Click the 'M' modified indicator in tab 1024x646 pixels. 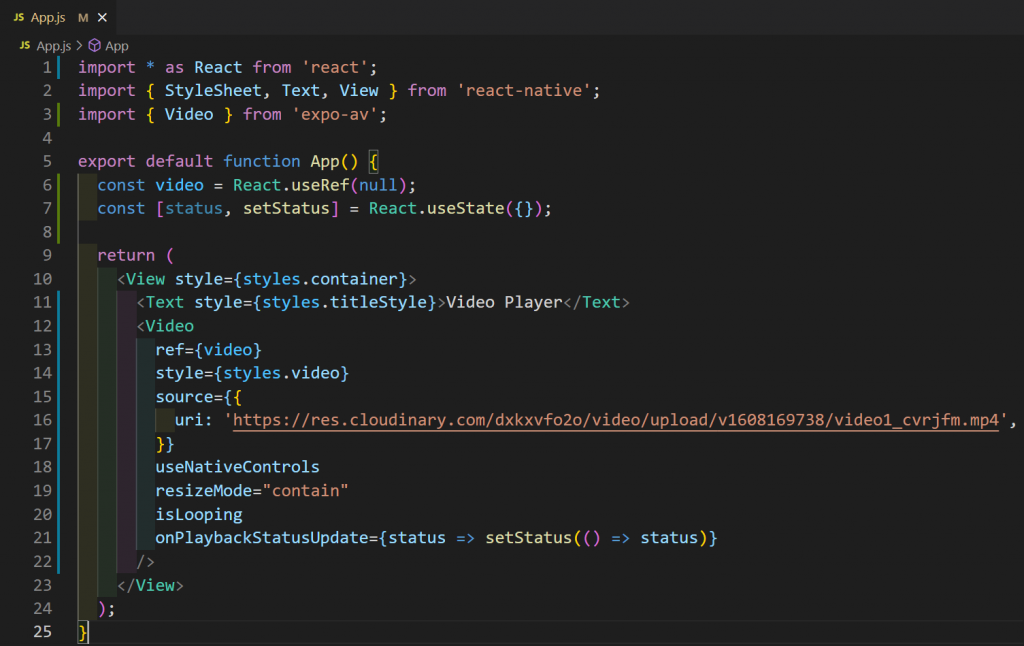click(83, 18)
